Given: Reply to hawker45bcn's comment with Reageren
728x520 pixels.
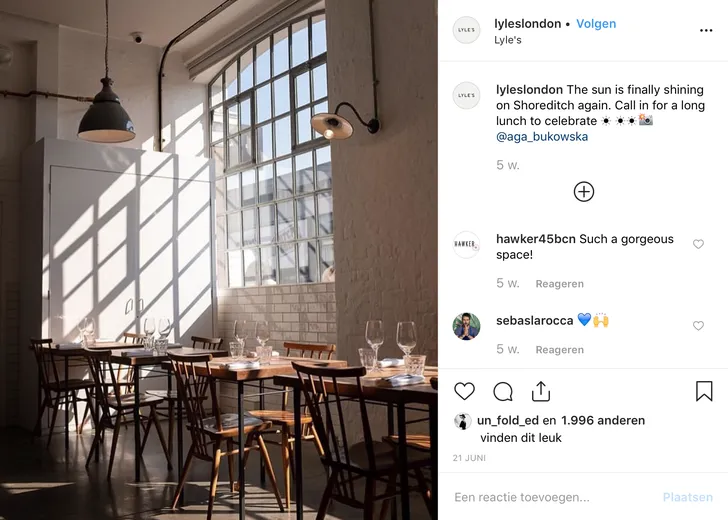Looking at the screenshot, I should pyautogui.click(x=559, y=284).
